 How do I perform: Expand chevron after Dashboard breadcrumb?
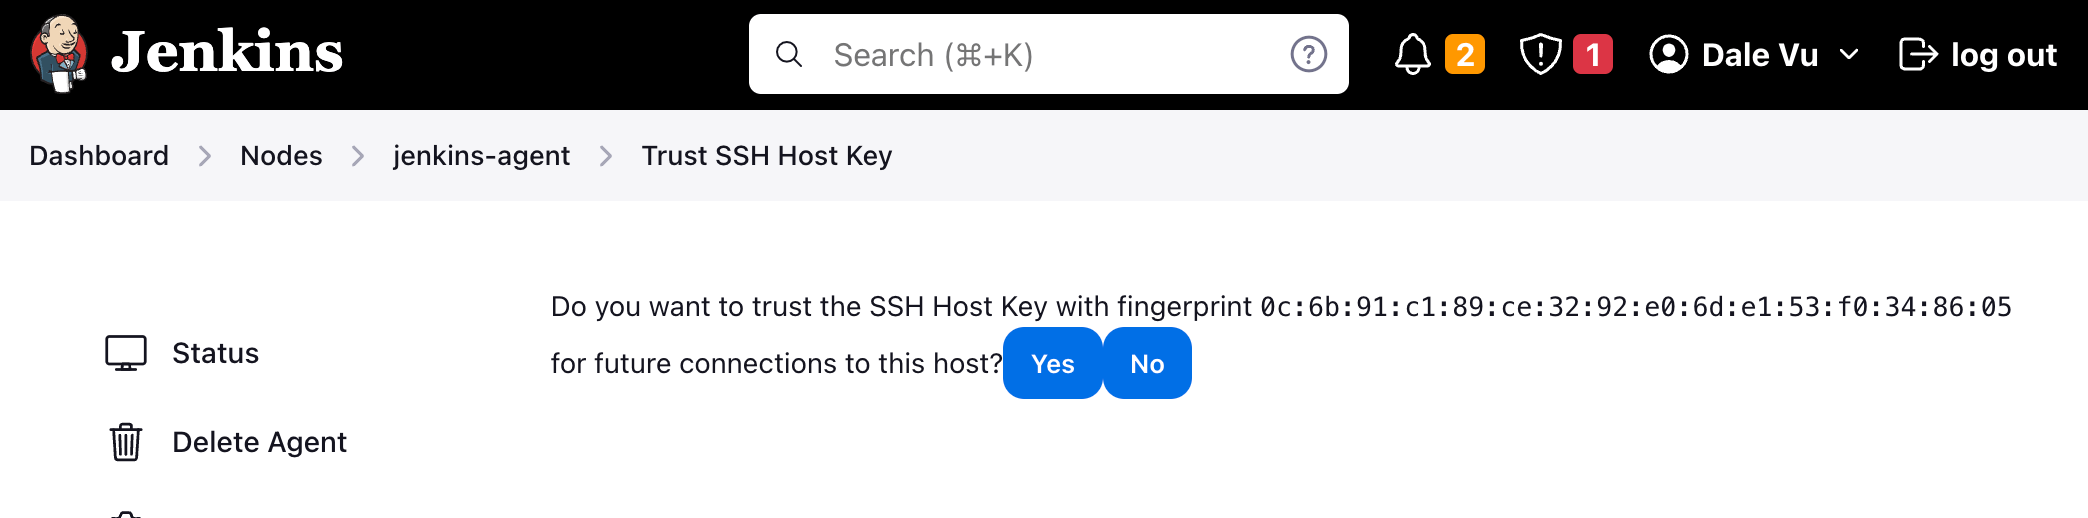(x=205, y=156)
